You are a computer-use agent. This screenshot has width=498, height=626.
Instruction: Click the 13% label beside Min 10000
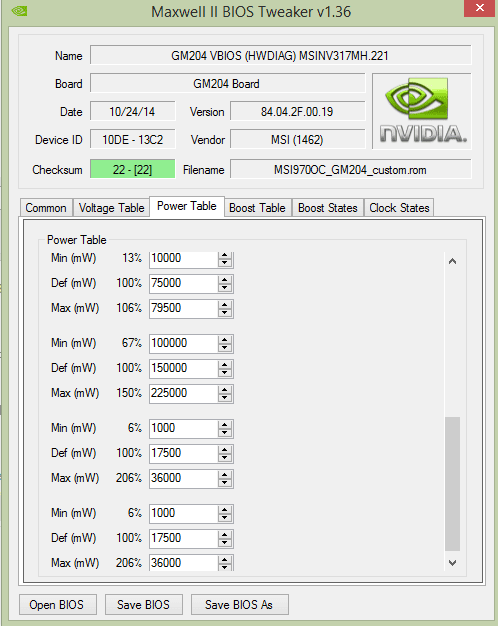pos(132,258)
